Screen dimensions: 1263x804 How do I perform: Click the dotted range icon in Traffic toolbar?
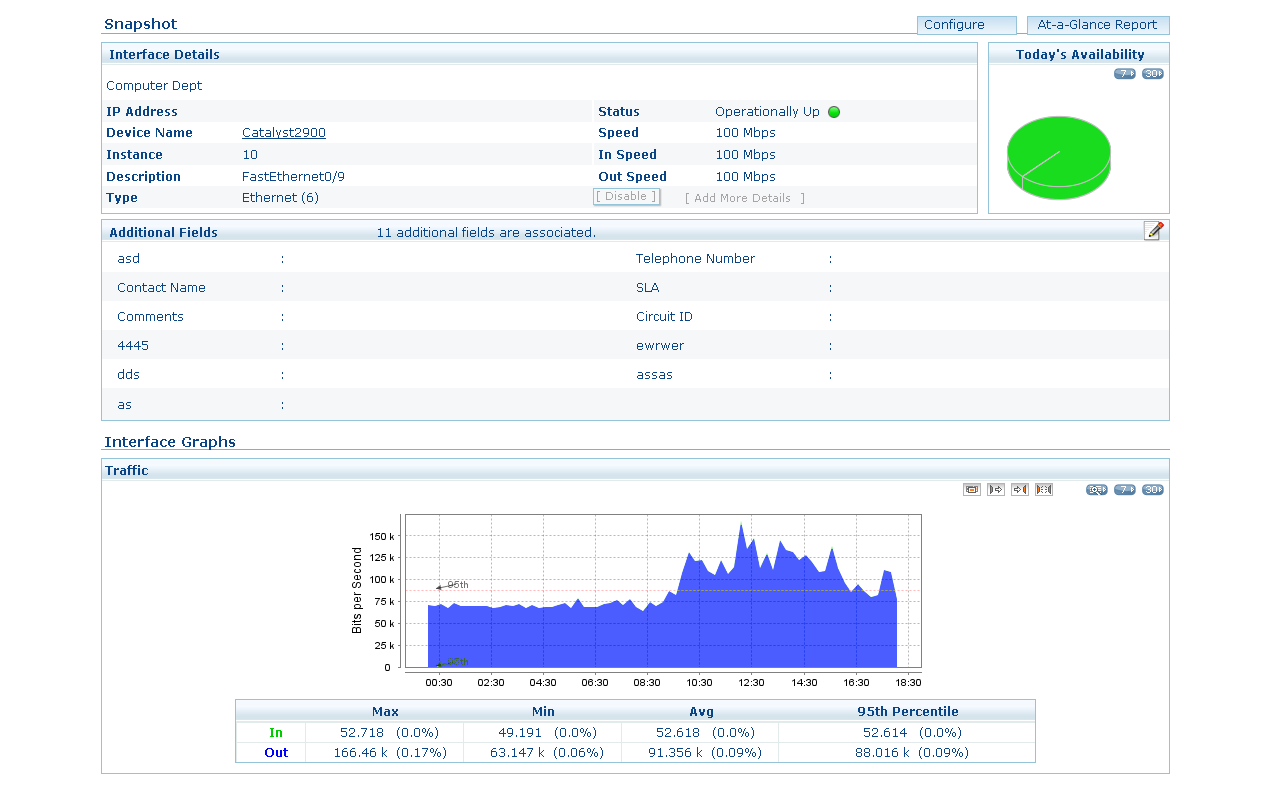pos(1044,490)
